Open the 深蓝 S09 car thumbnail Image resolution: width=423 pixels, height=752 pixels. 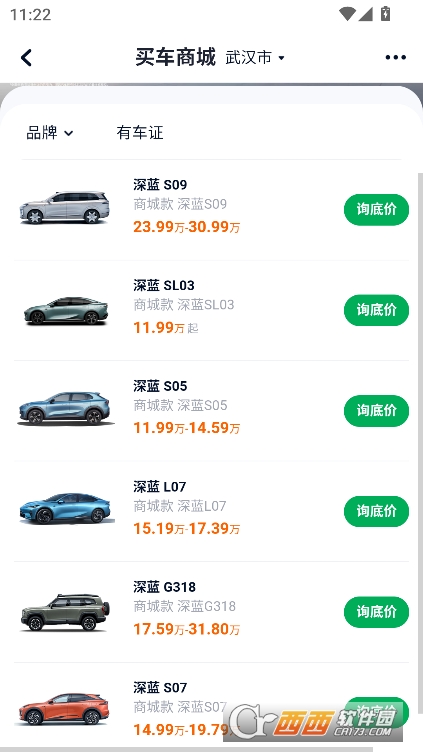tap(65, 207)
